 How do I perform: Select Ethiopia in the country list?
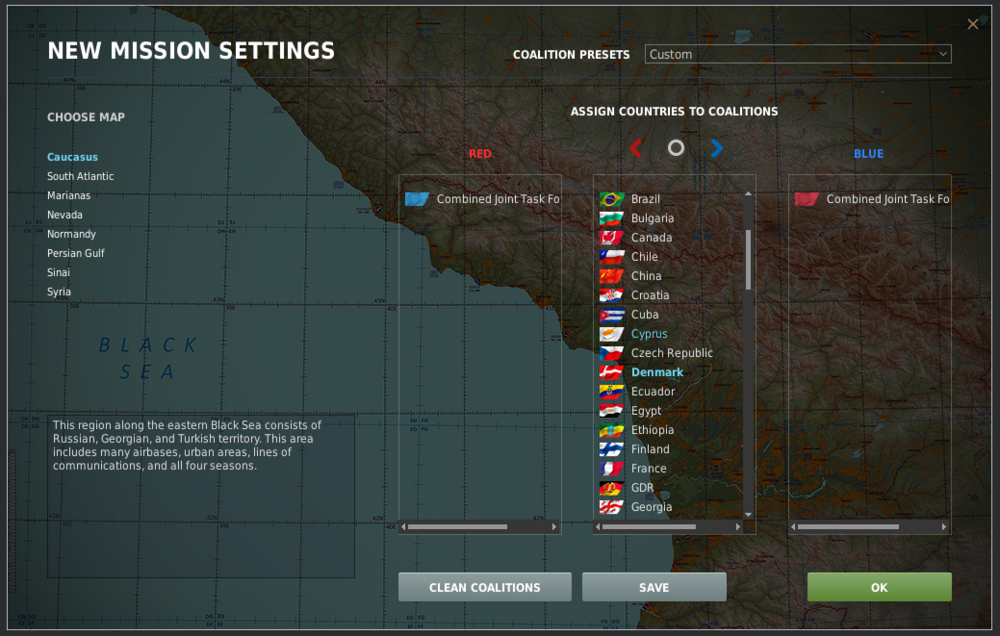point(652,430)
